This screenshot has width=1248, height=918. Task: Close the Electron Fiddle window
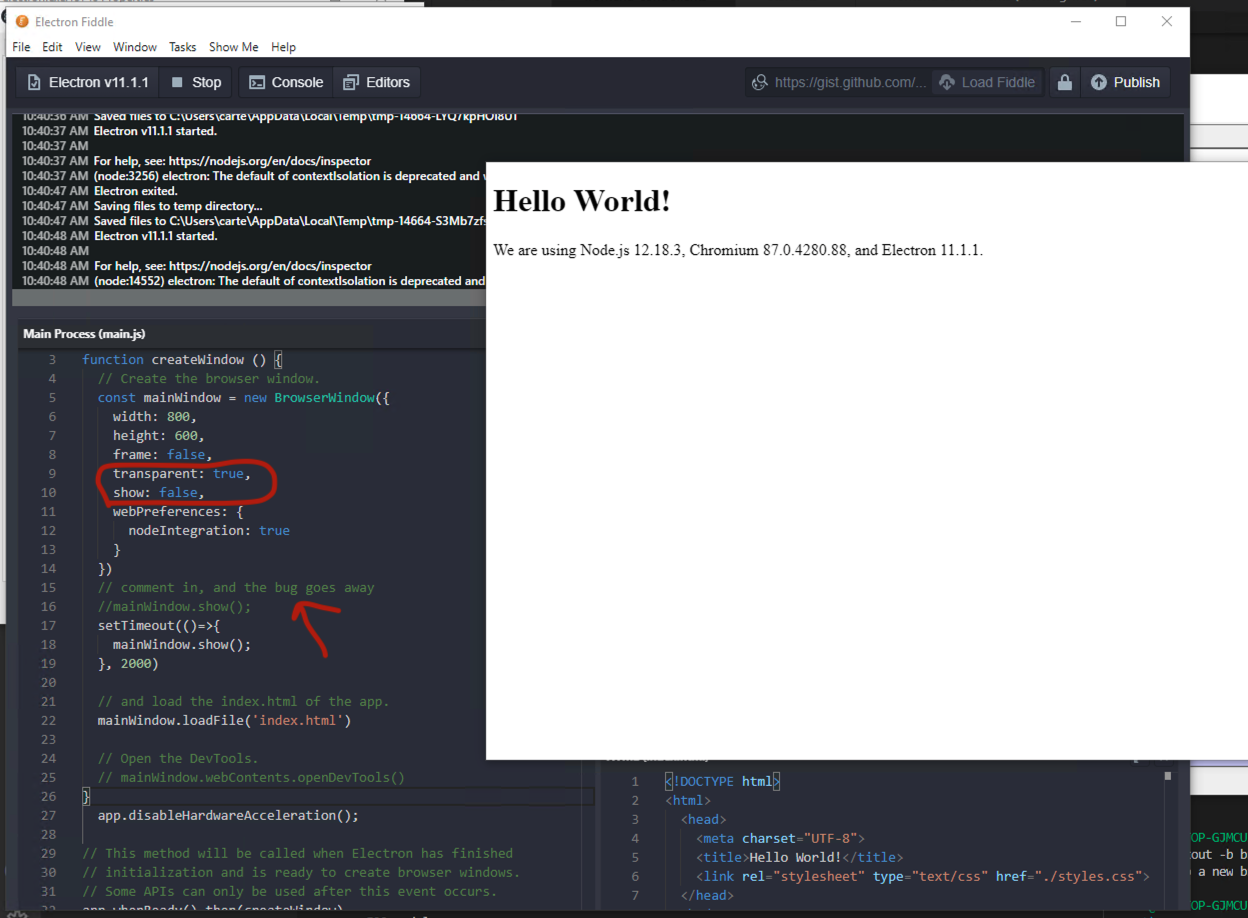1166,21
